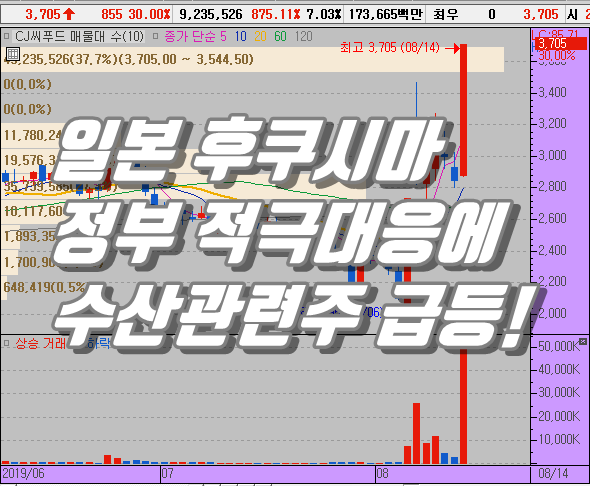Click the 3,400 price axis label
The height and width of the screenshot is (486, 590).
(553, 92)
